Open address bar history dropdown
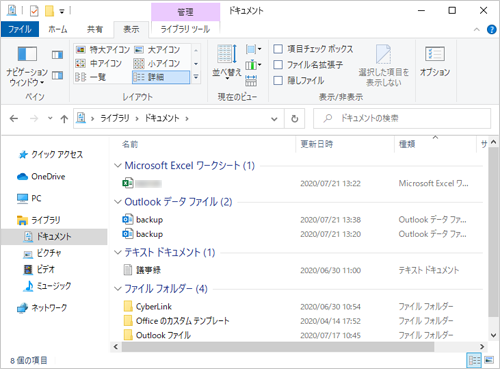This screenshot has width=500, height=369. click(x=274, y=119)
